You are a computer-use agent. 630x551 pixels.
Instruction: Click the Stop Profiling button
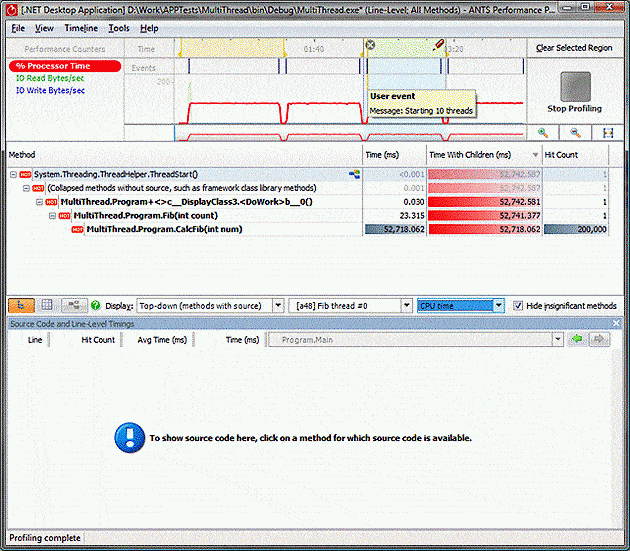575,92
